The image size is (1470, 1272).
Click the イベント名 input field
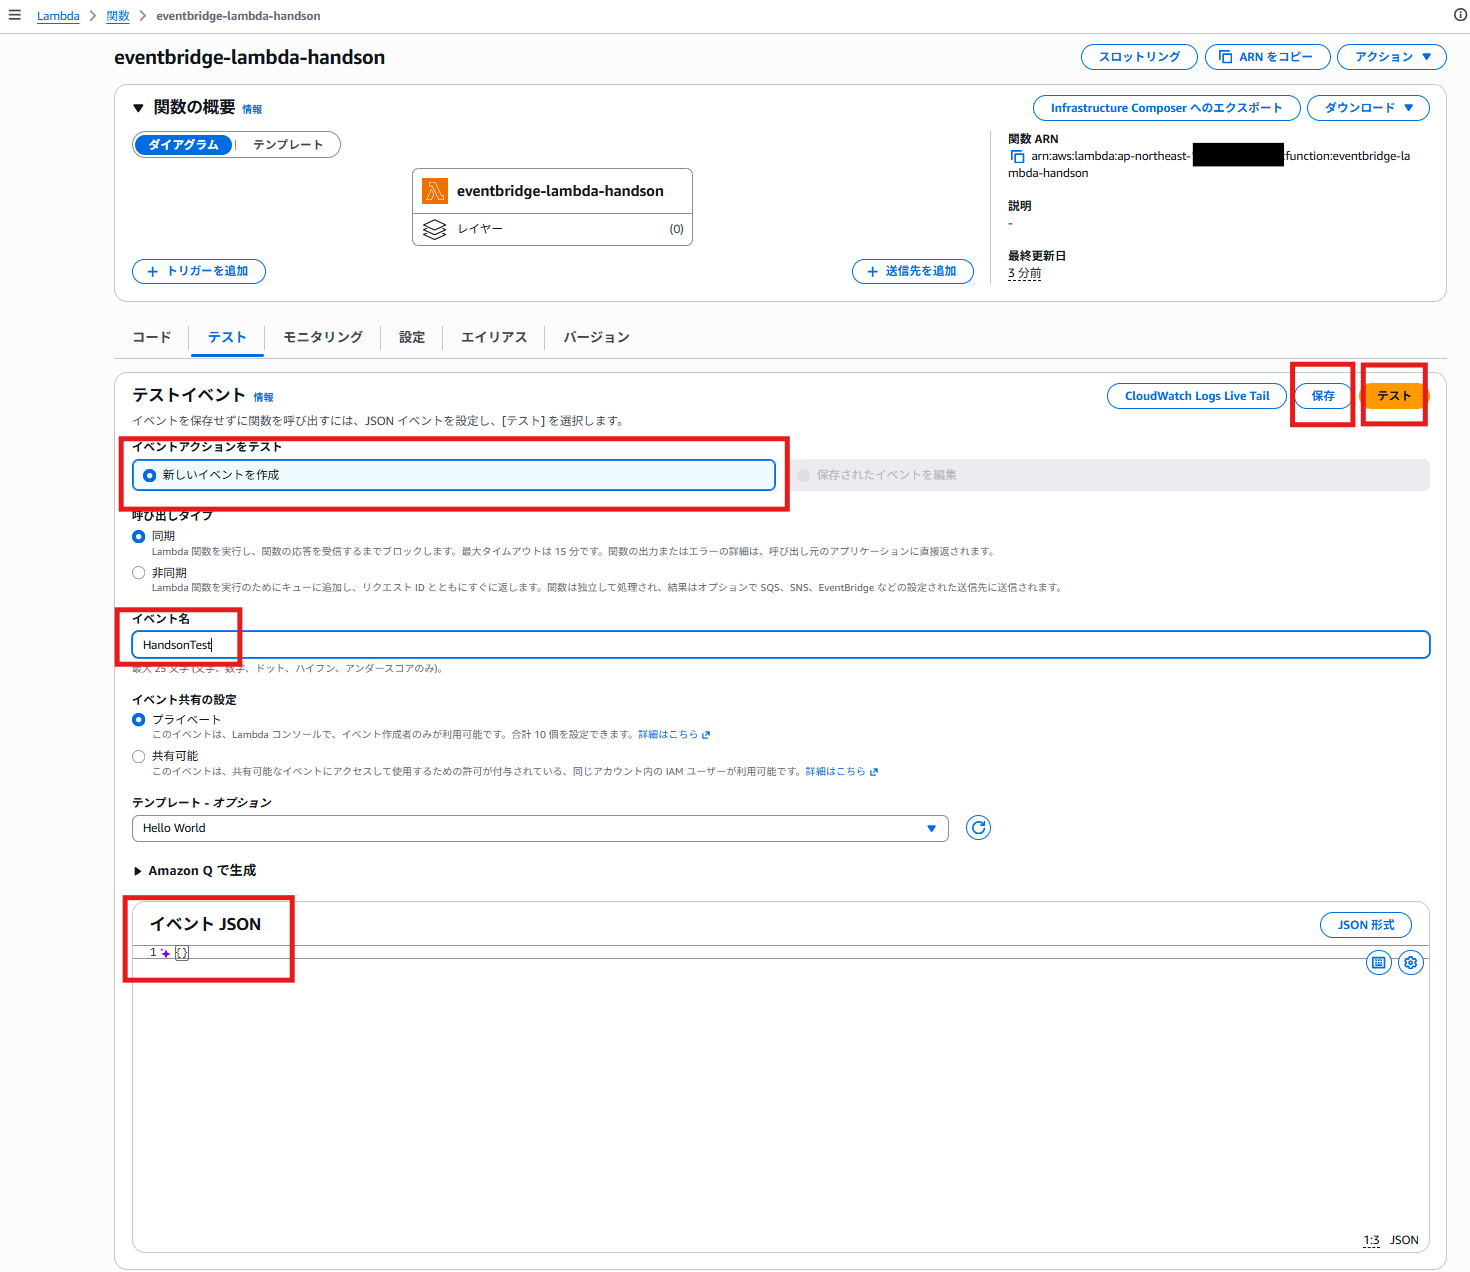pyautogui.click(x=781, y=645)
